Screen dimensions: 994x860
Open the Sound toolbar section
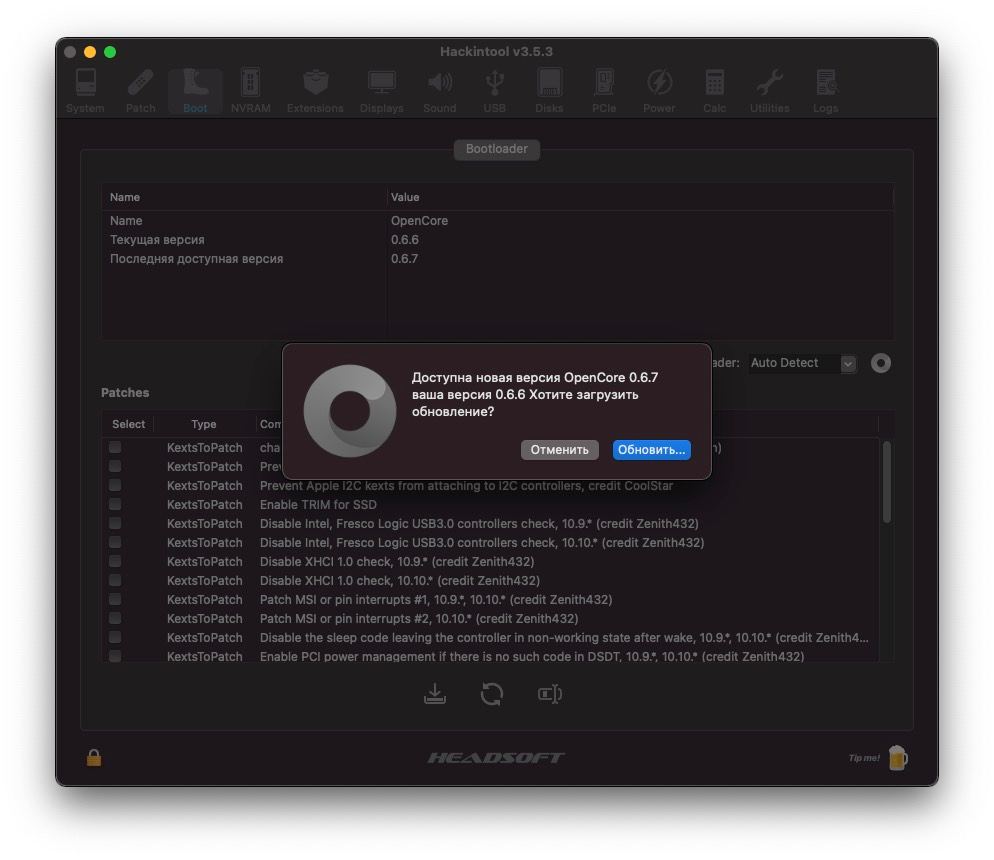coord(439,91)
